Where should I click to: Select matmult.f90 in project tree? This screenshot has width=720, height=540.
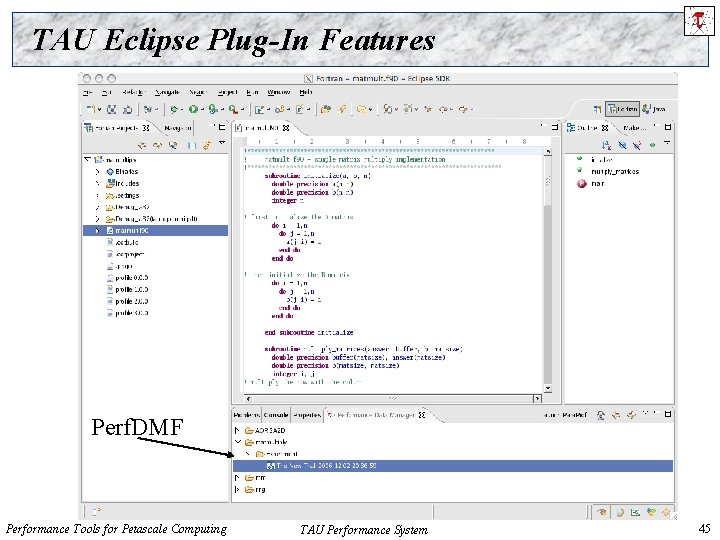pos(155,231)
